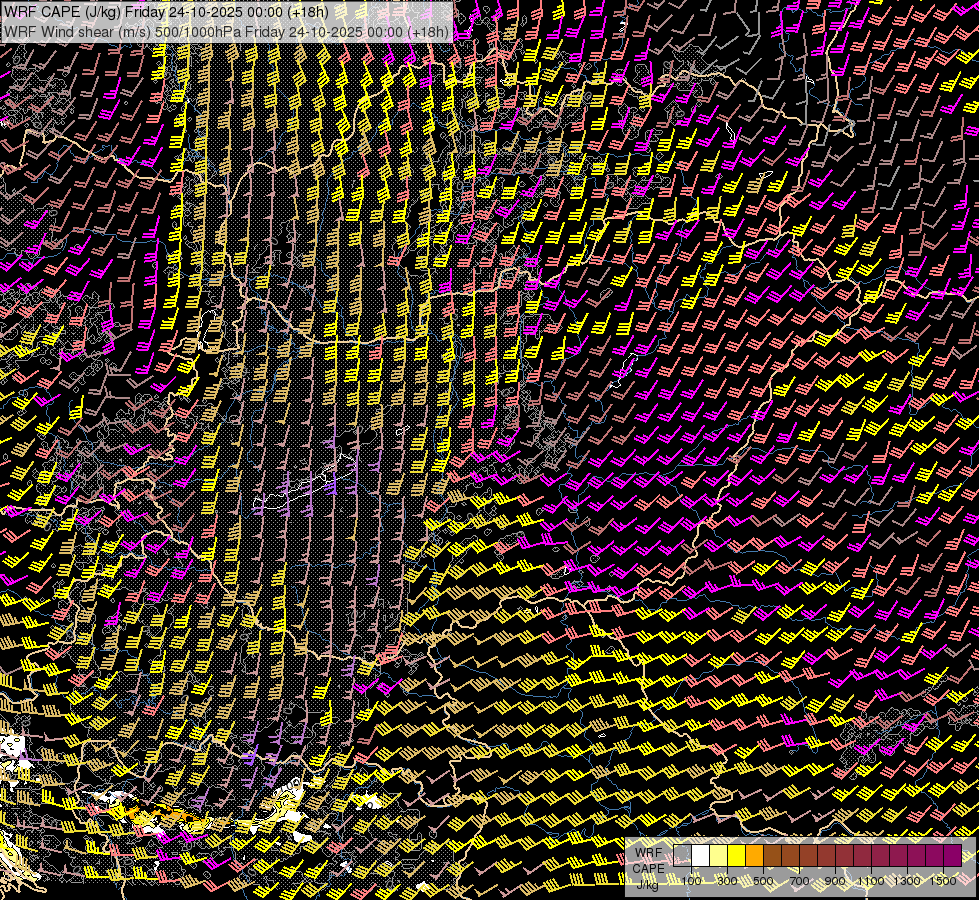
Task: Select the bright yellow CAPE legend swatch
Action: [737, 855]
